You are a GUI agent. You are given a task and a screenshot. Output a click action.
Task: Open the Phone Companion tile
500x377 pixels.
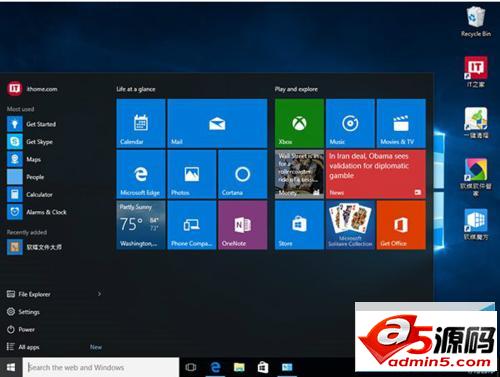[x=192, y=225]
